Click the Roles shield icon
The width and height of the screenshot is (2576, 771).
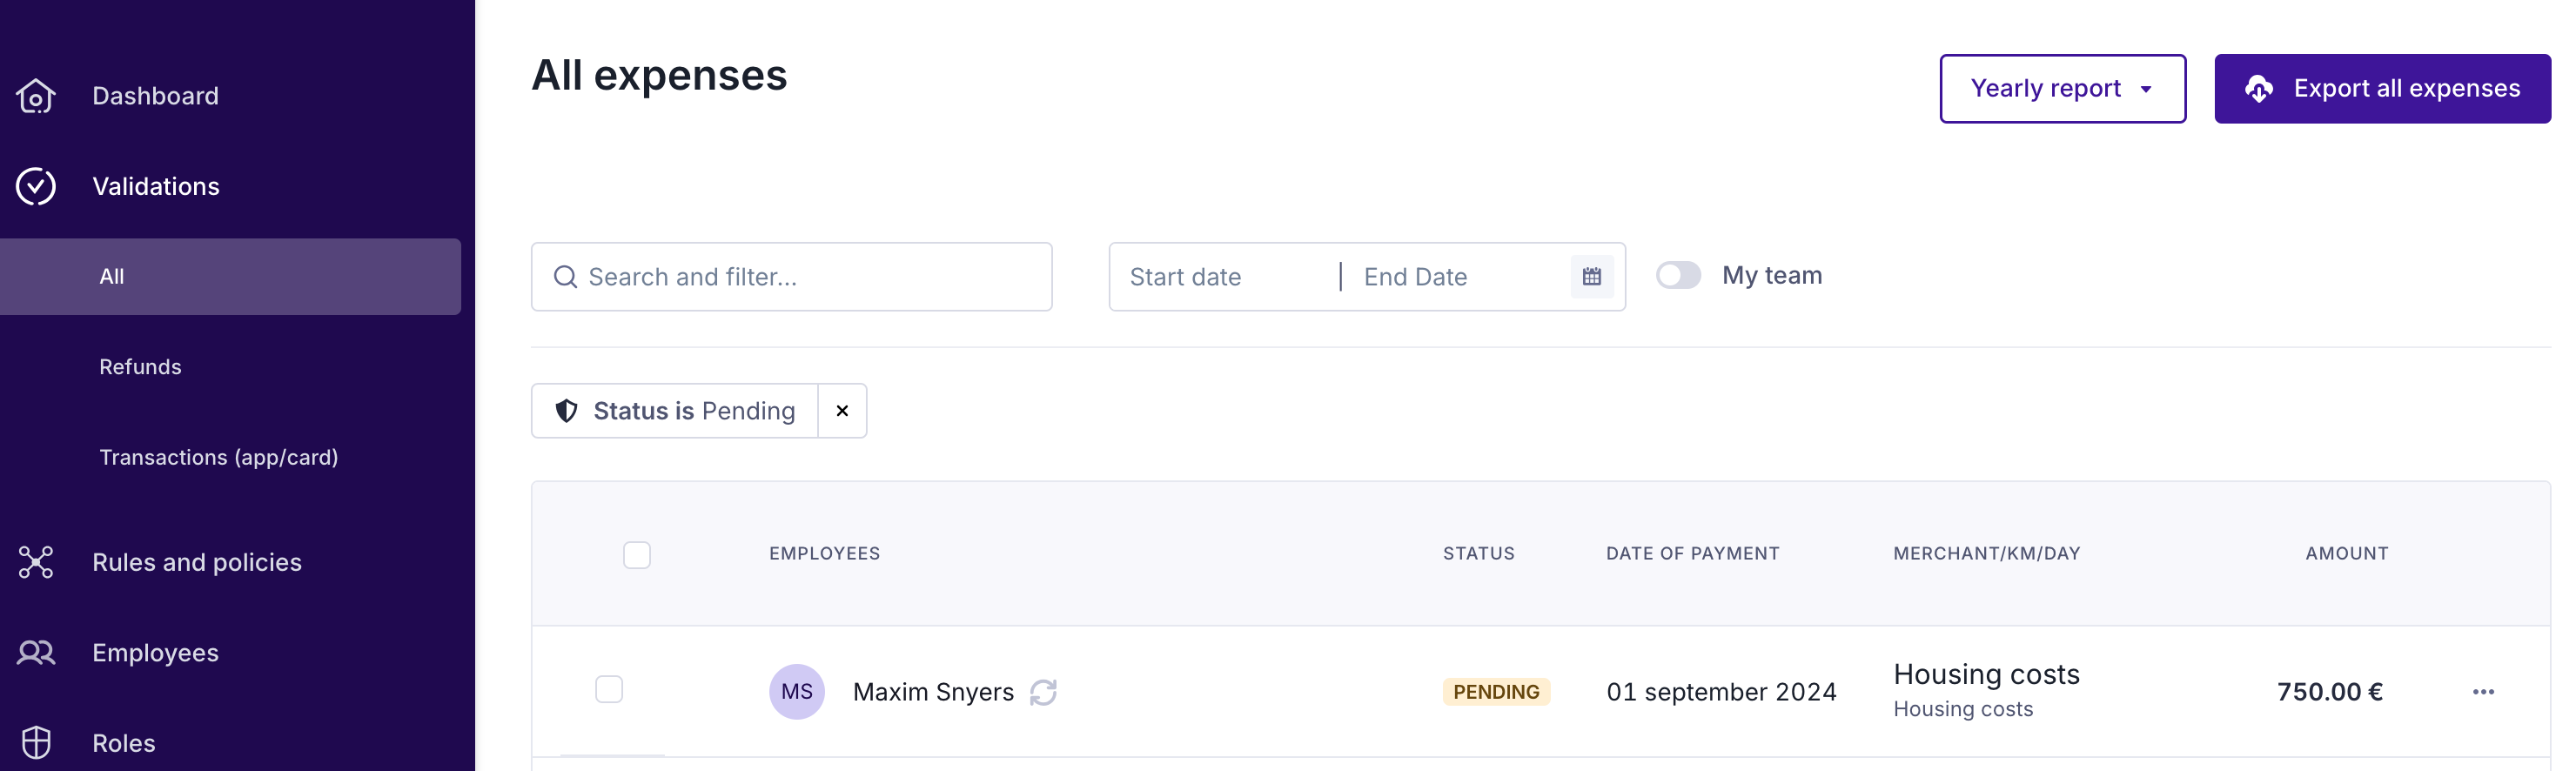36,743
